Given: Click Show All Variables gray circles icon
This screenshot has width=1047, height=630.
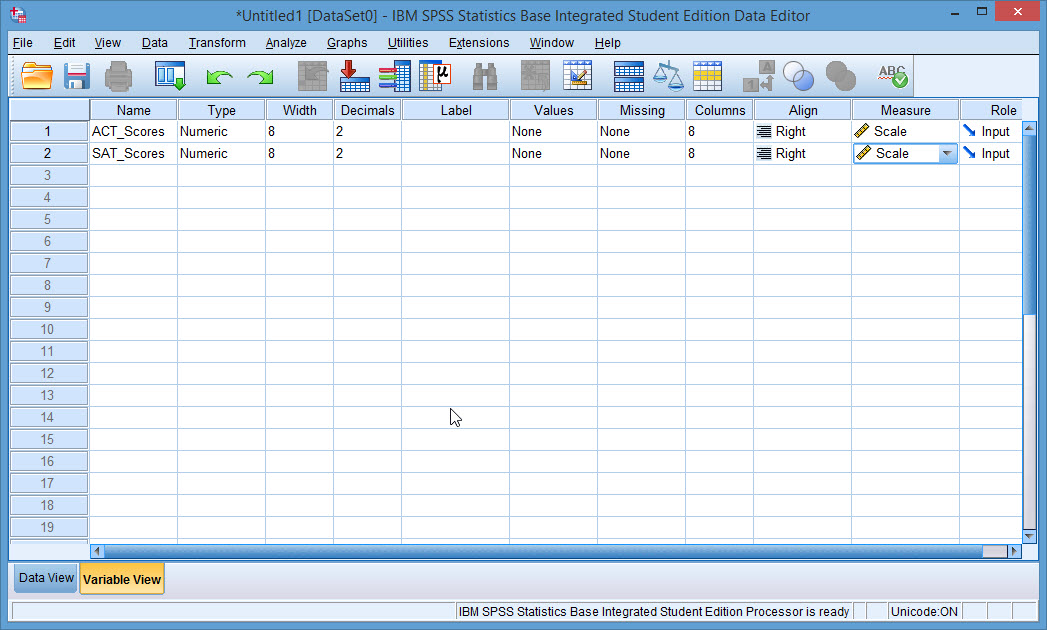Looking at the screenshot, I should [841, 76].
